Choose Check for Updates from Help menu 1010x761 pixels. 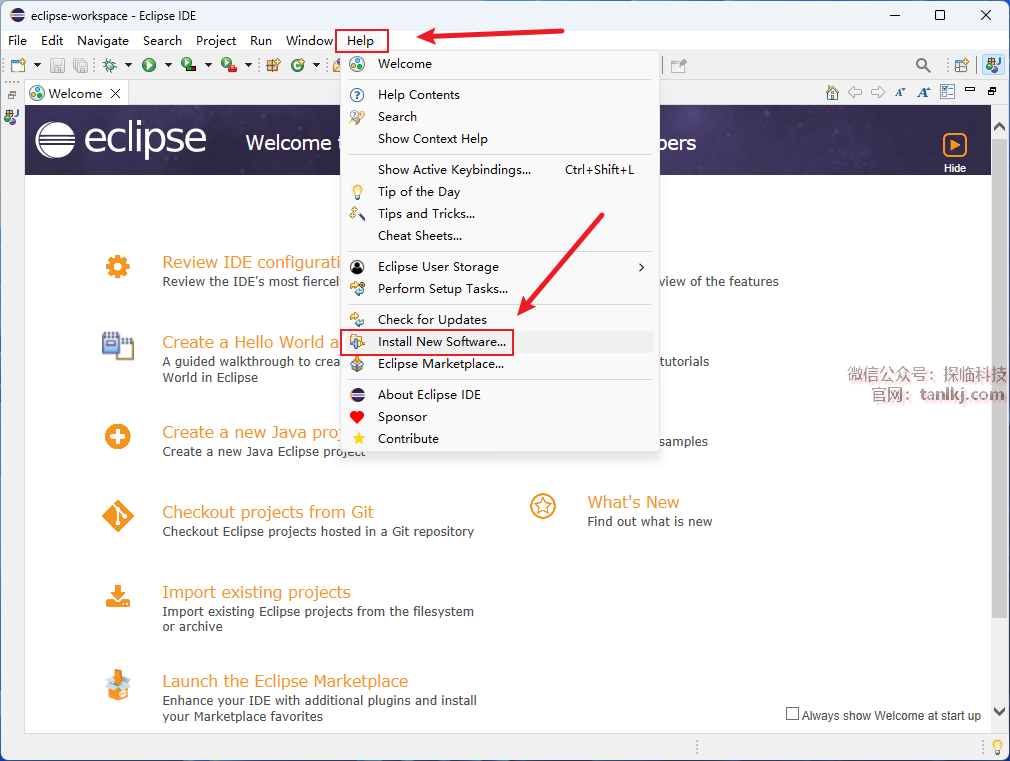tap(432, 320)
